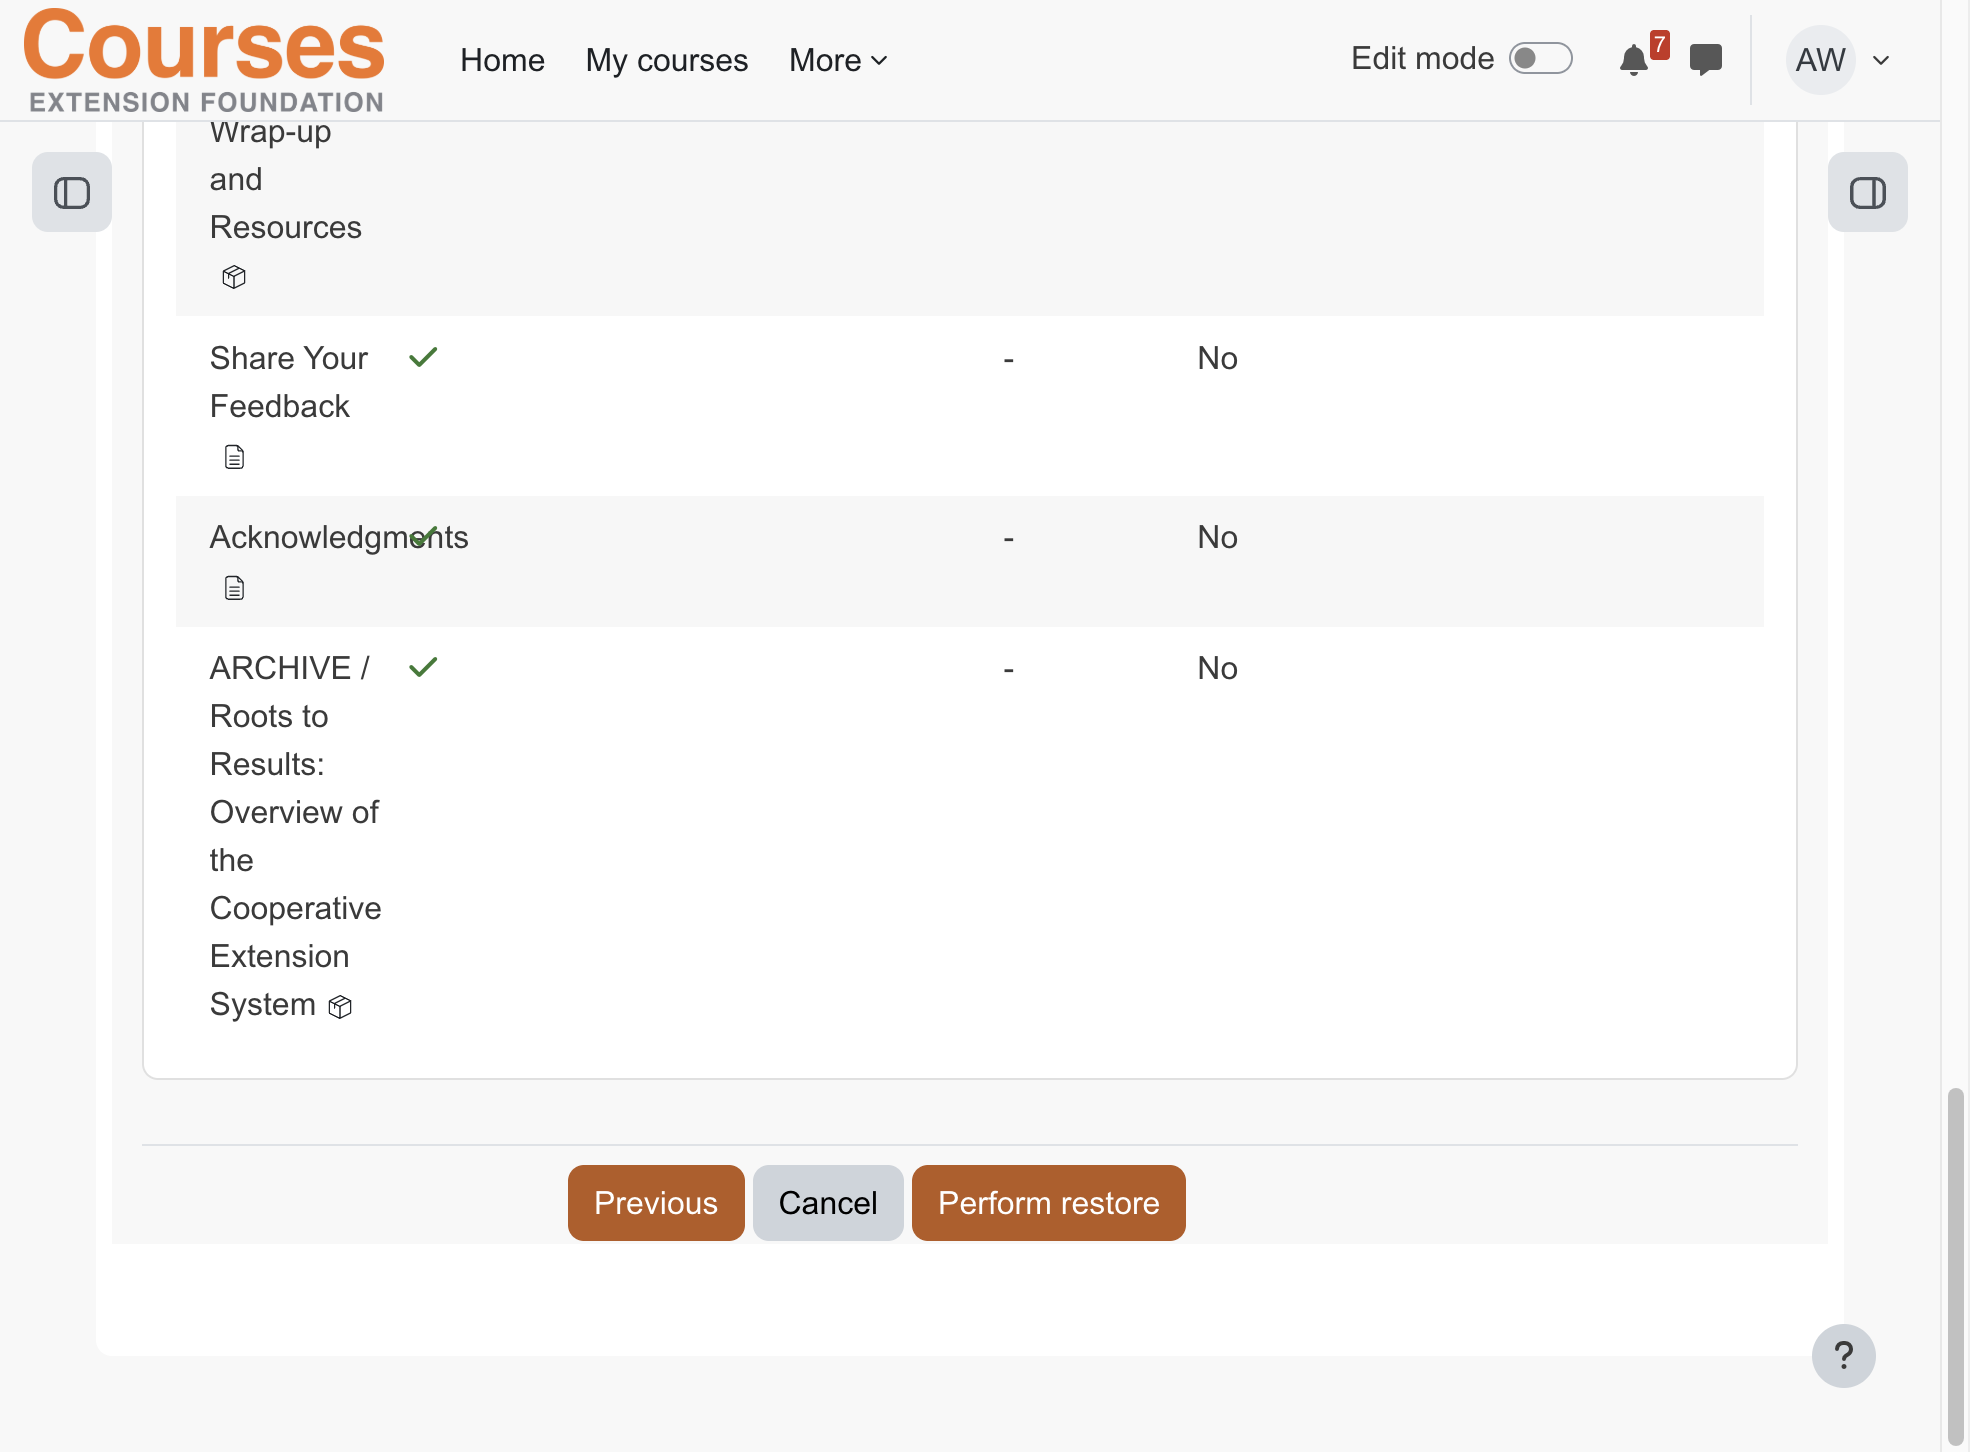
Task: Click the Cancel button
Action: point(828,1203)
